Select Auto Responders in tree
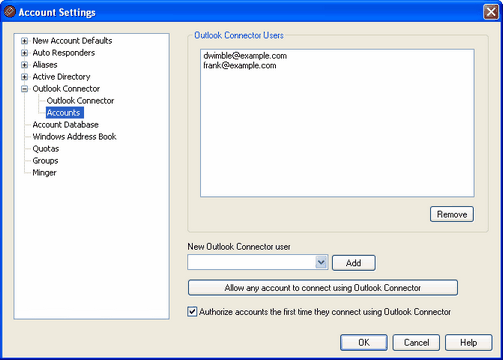503x360 pixels. pyautogui.click(x=63, y=53)
